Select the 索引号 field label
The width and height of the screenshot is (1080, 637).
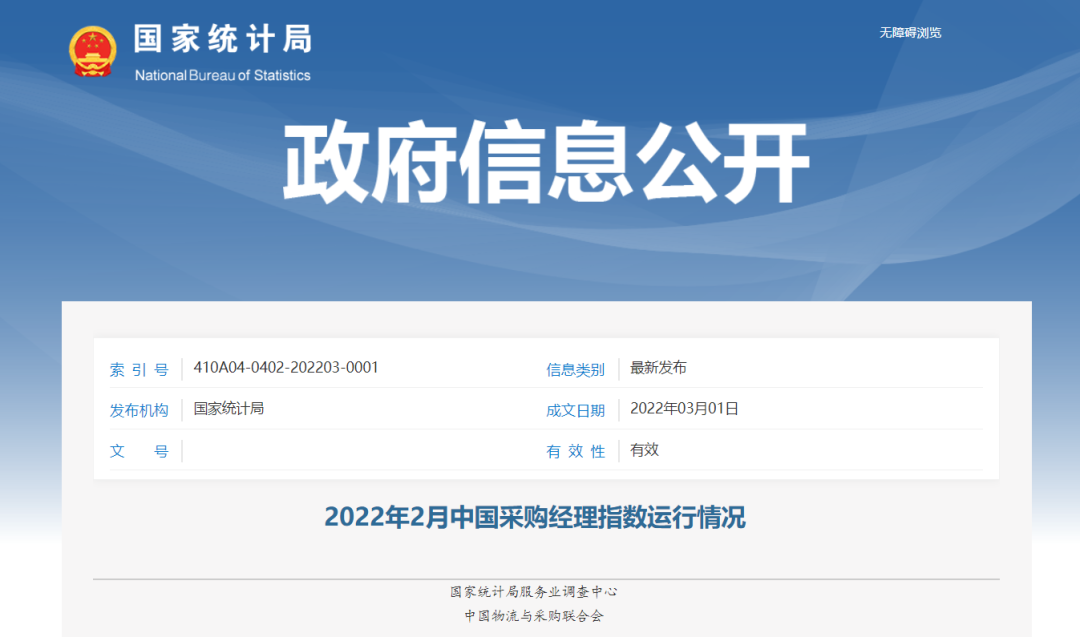point(140,368)
